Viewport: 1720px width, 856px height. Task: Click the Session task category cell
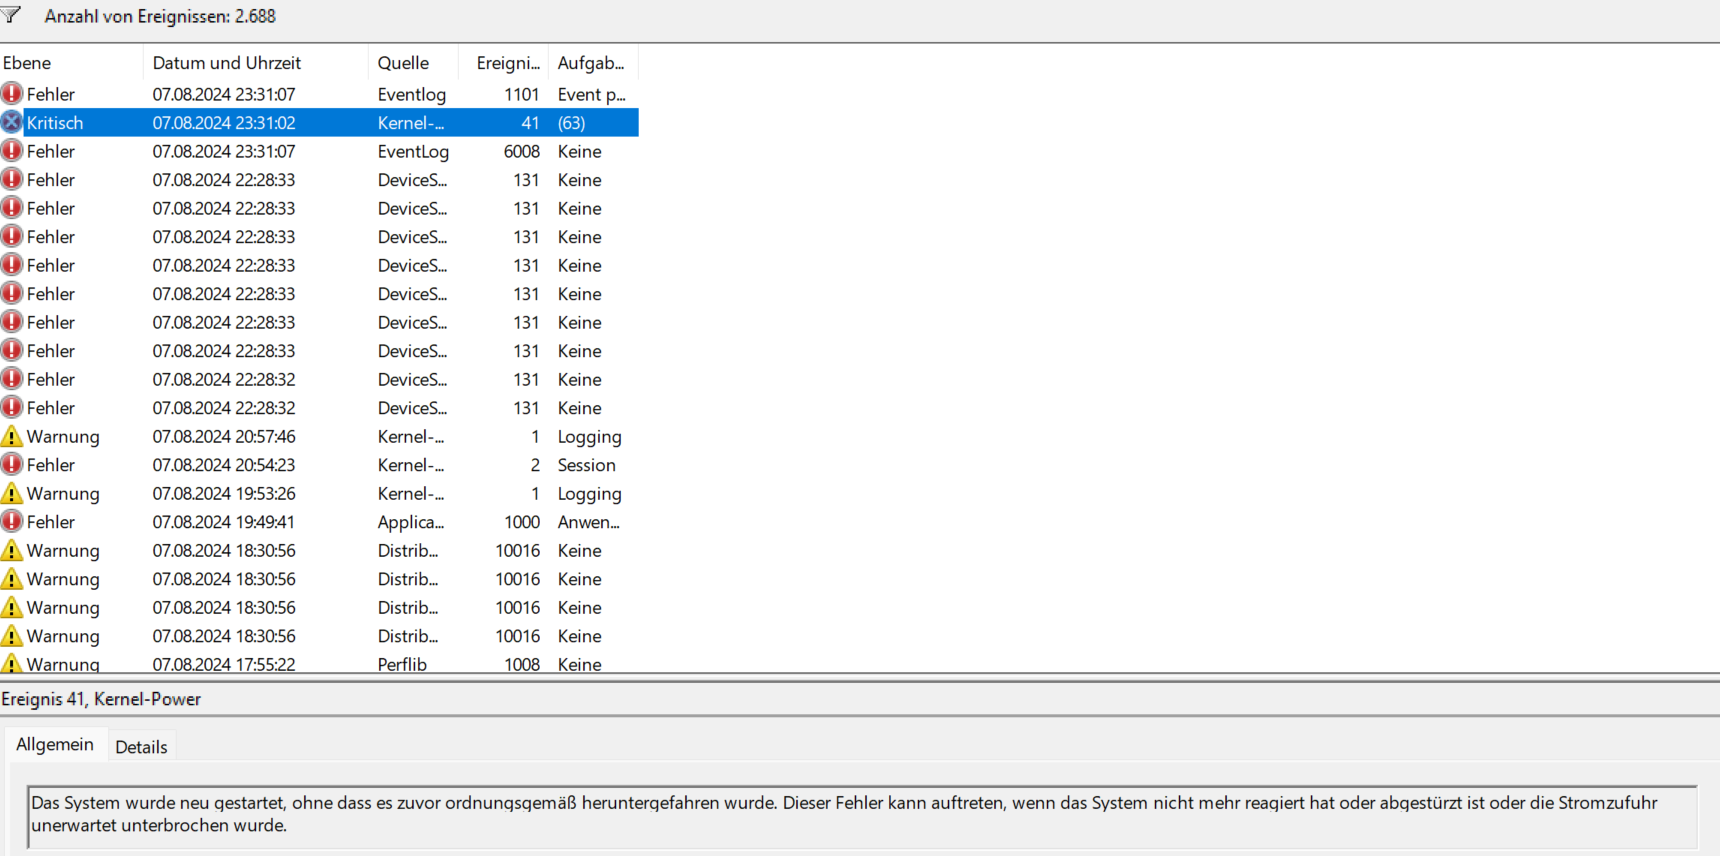(x=587, y=465)
